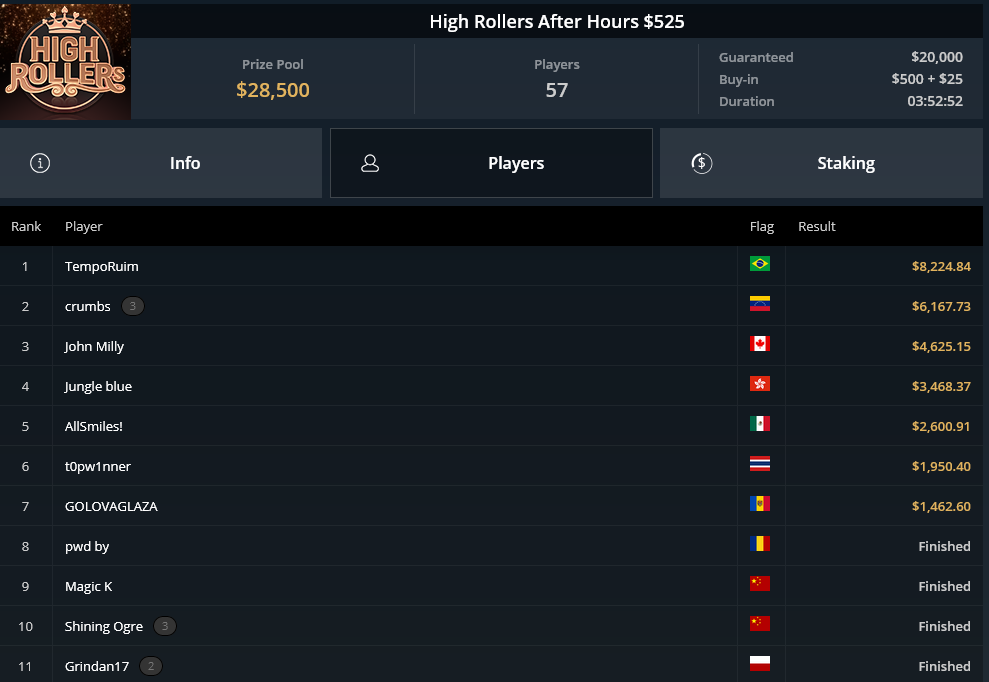Click the Hong Kong flag beside Jungle blue

point(761,384)
